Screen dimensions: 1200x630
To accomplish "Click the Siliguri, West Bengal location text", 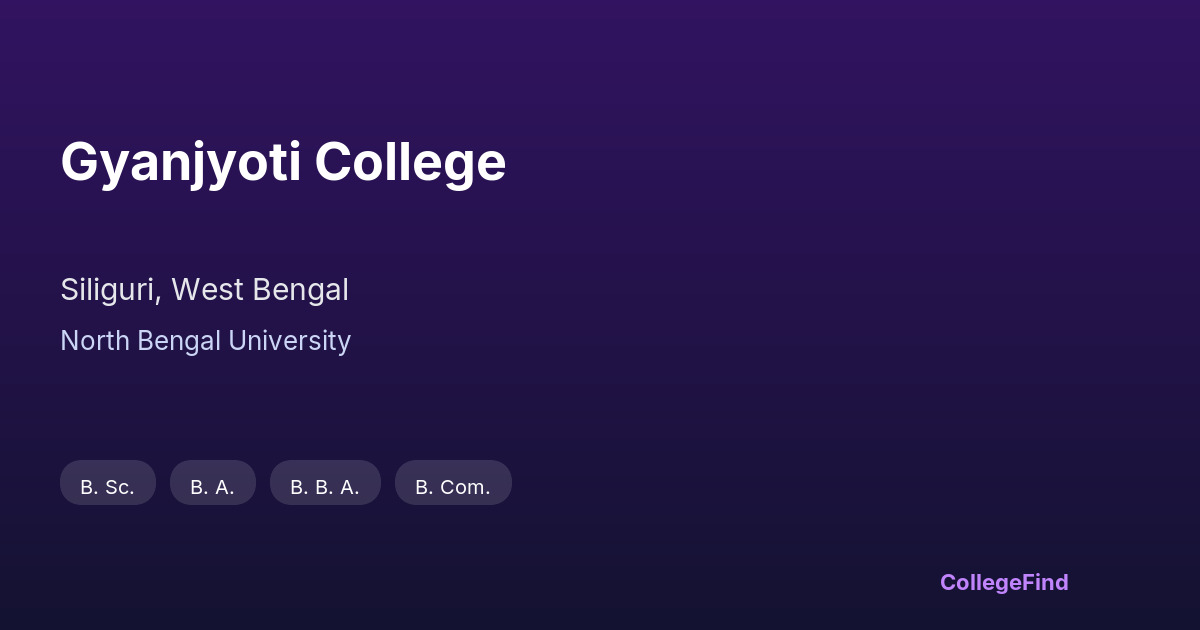I will [x=204, y=290].
